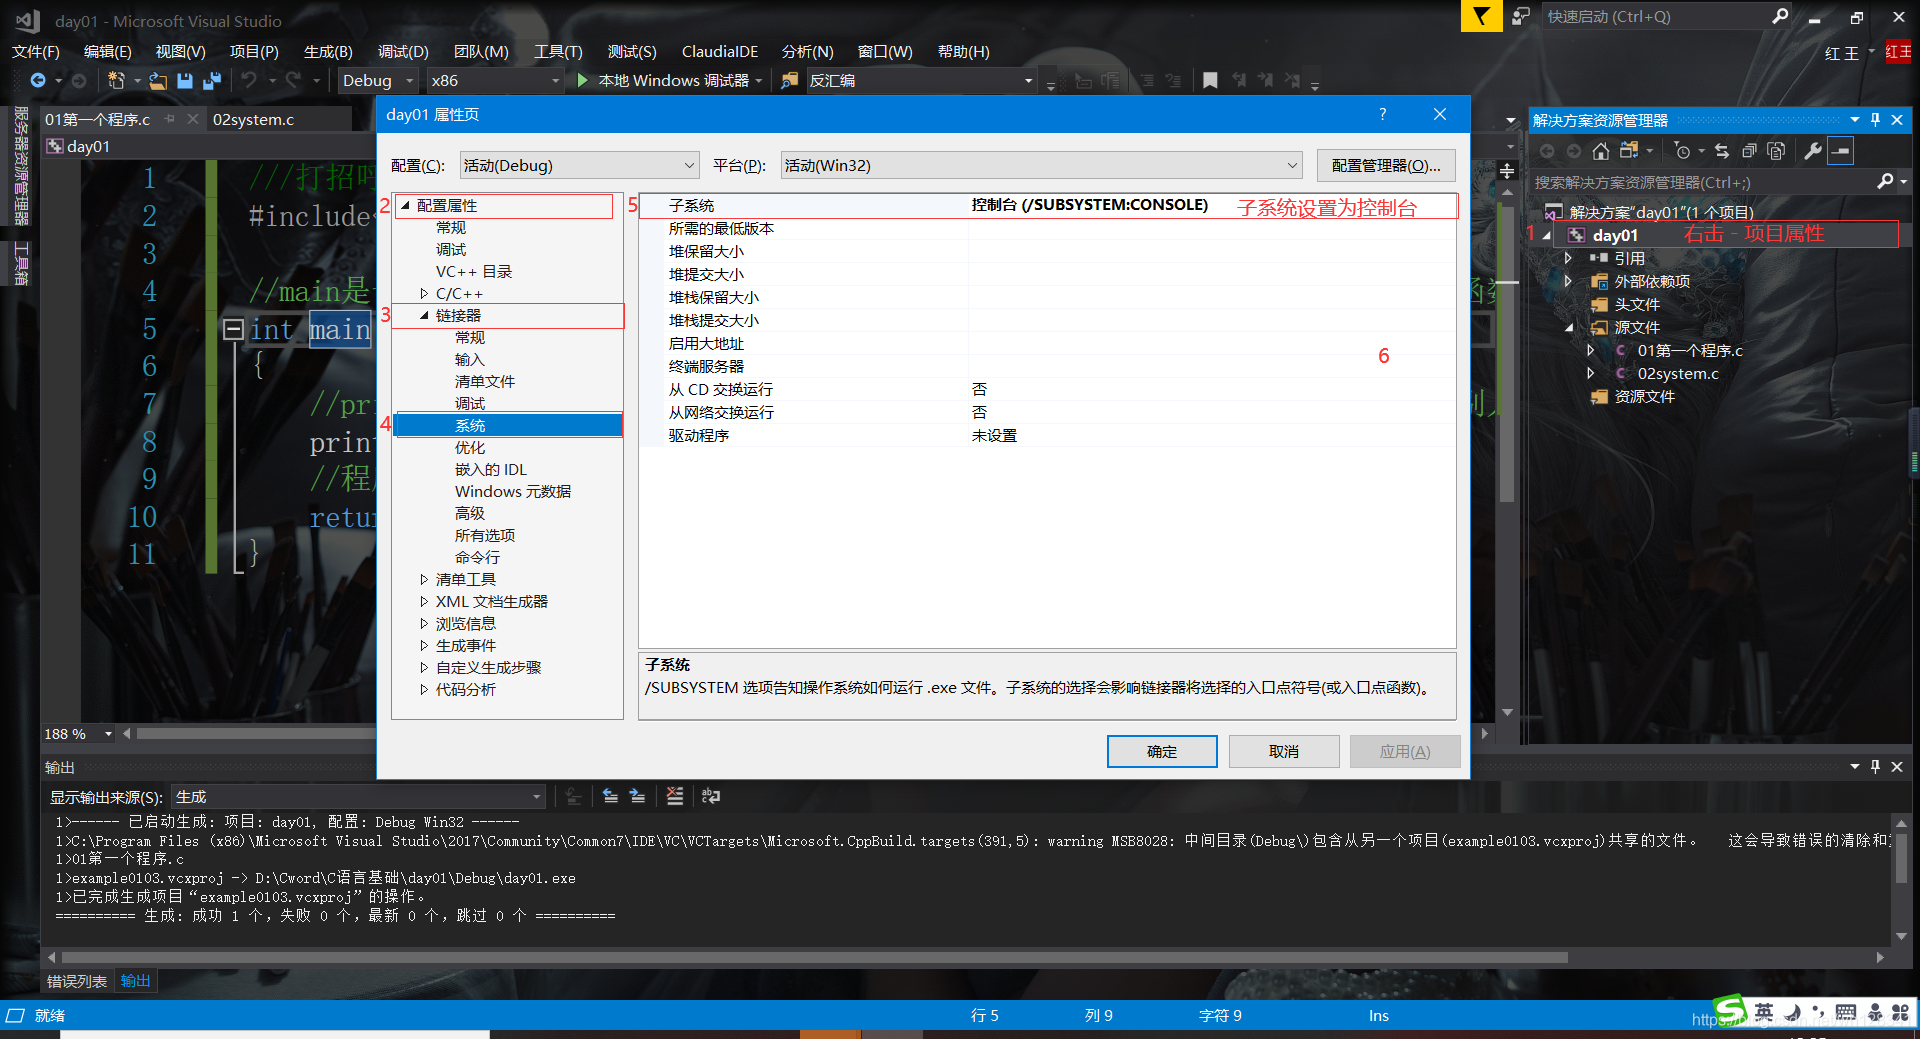Screen dimensions: 1920x1039
Task: Click the save file floppy icon
Action: (x=185, y=81)
